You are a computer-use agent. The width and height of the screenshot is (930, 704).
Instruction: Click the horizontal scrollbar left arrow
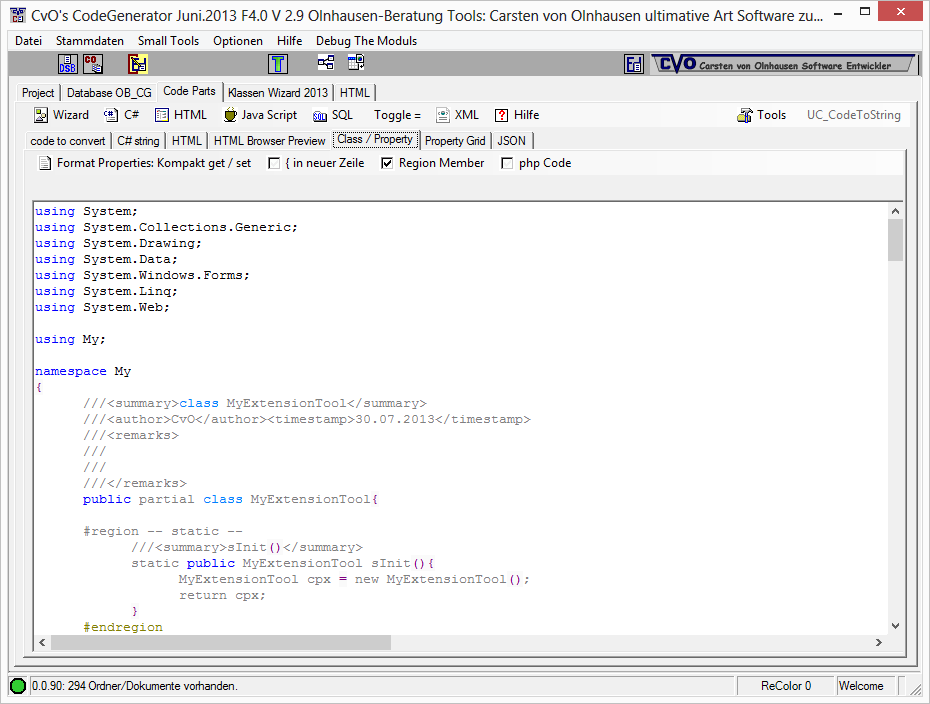[42, 642]
